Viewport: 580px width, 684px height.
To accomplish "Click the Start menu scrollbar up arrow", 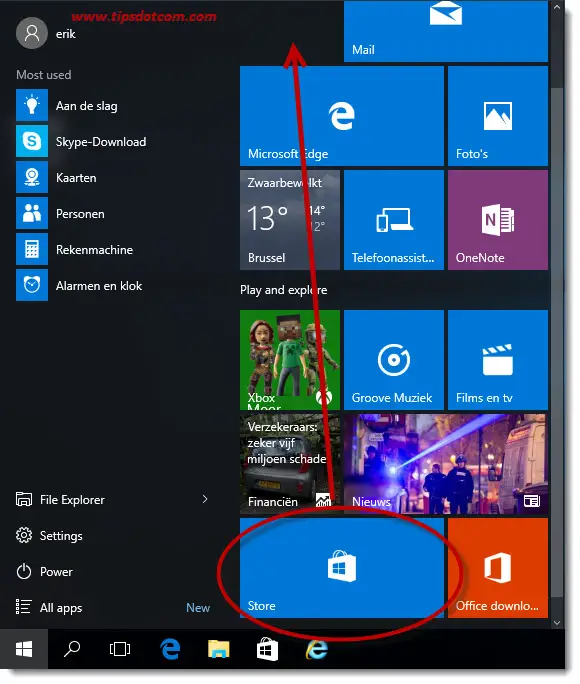I will 557,7.
